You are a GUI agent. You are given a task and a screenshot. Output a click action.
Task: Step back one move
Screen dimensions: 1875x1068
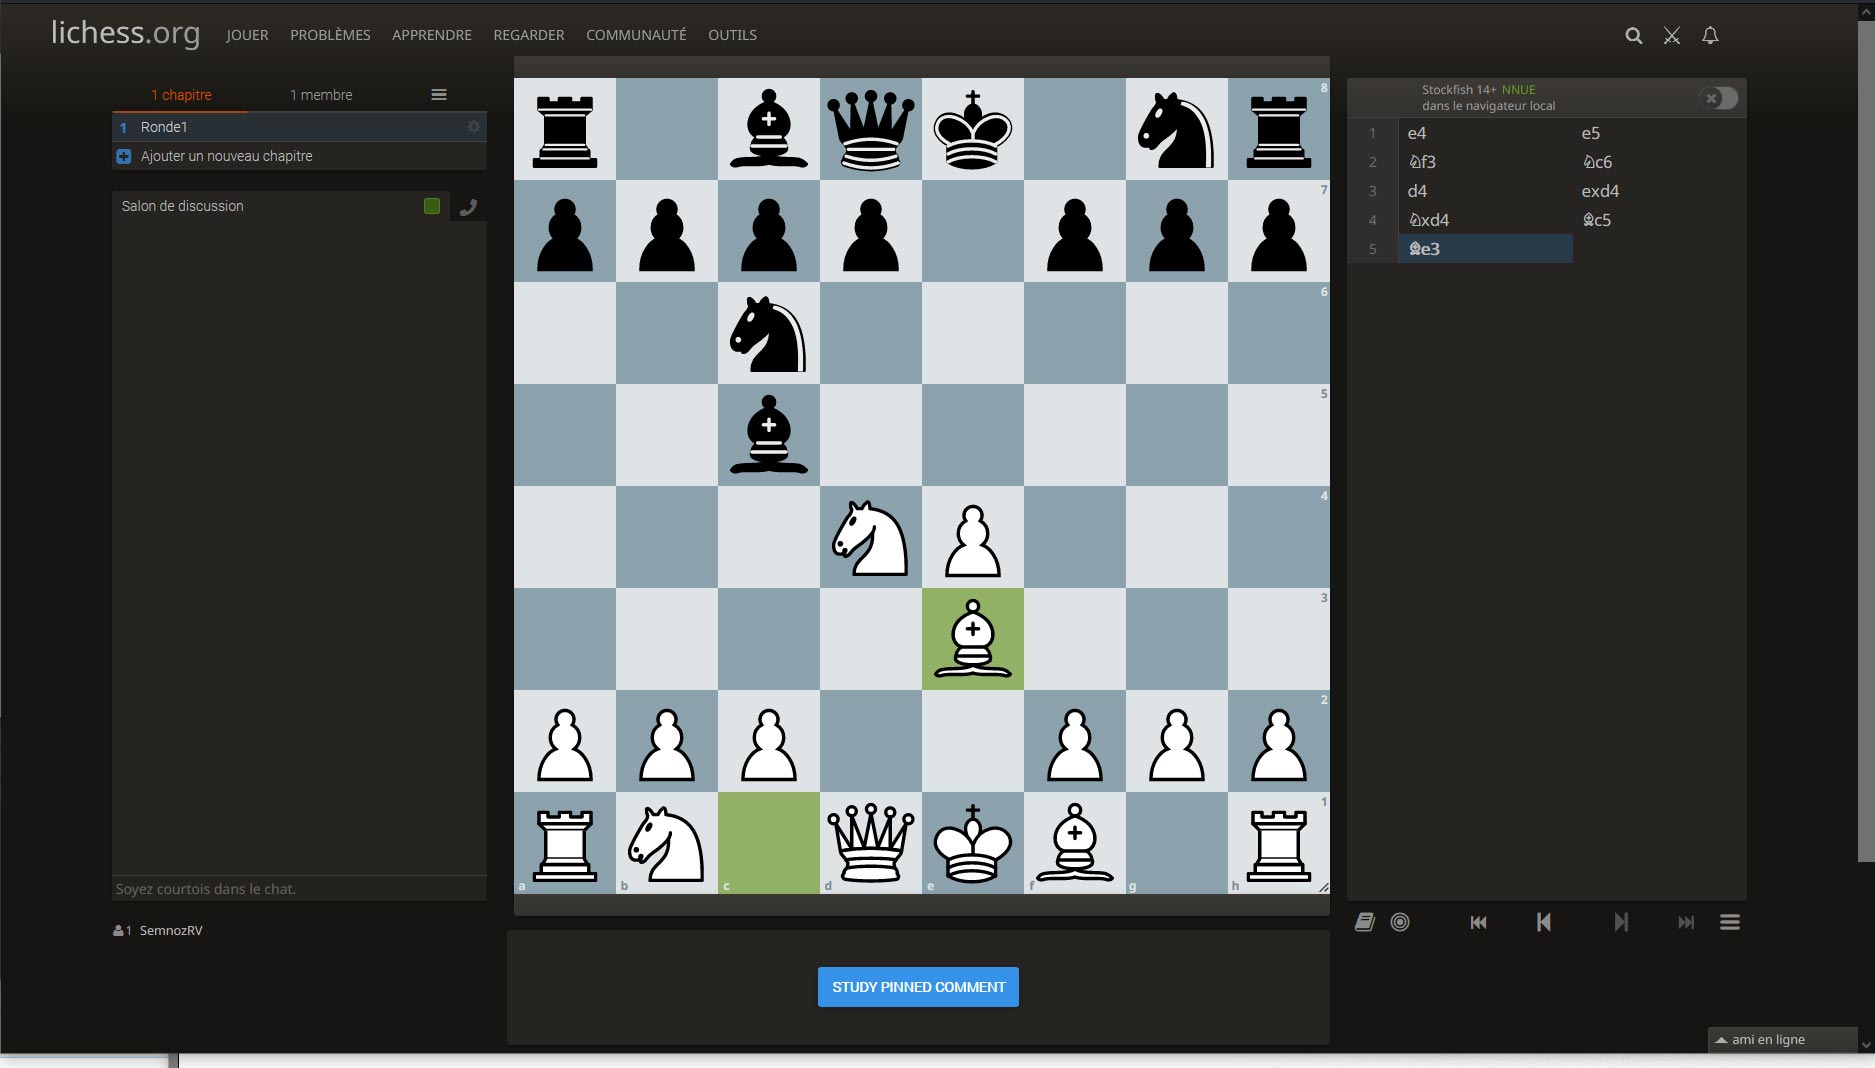pos(1543,922)
